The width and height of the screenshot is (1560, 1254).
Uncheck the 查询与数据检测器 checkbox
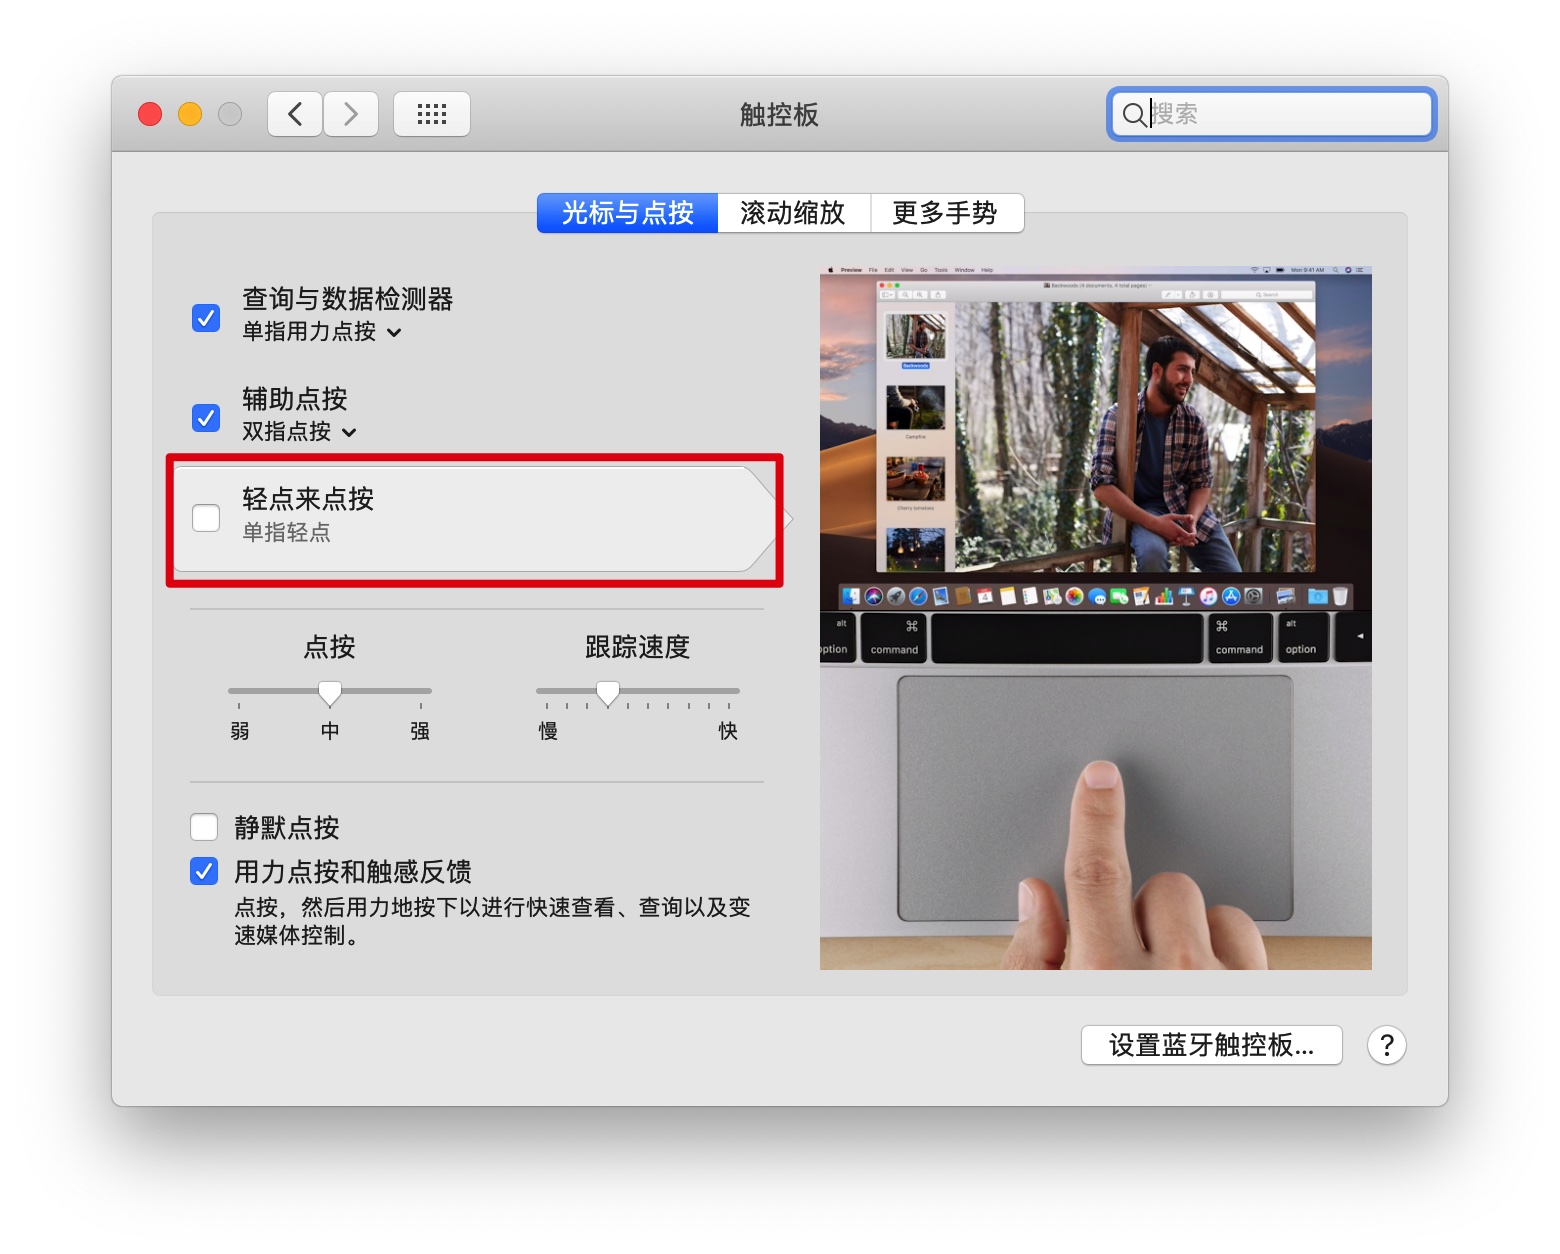pos(206,318)
